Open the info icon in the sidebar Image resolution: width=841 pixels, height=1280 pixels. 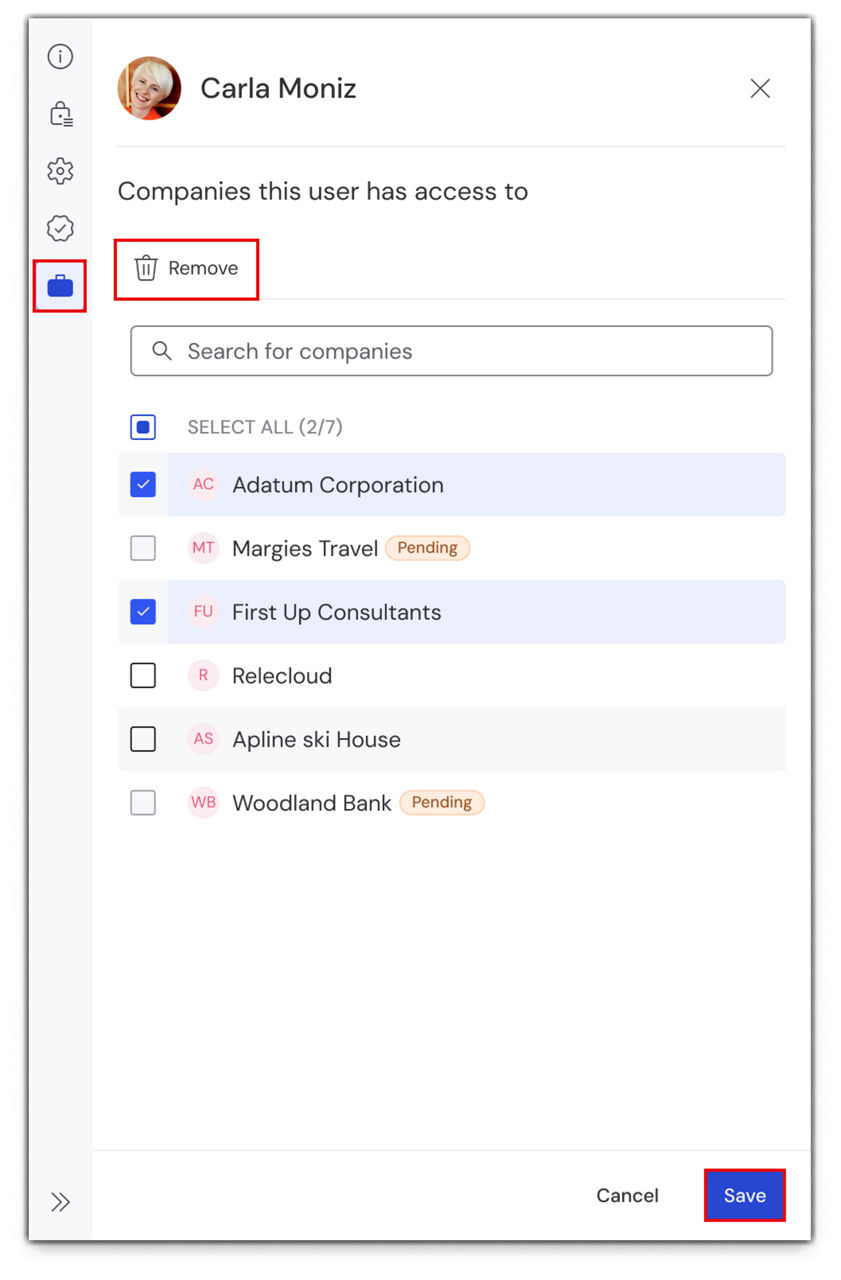(60, 57)
